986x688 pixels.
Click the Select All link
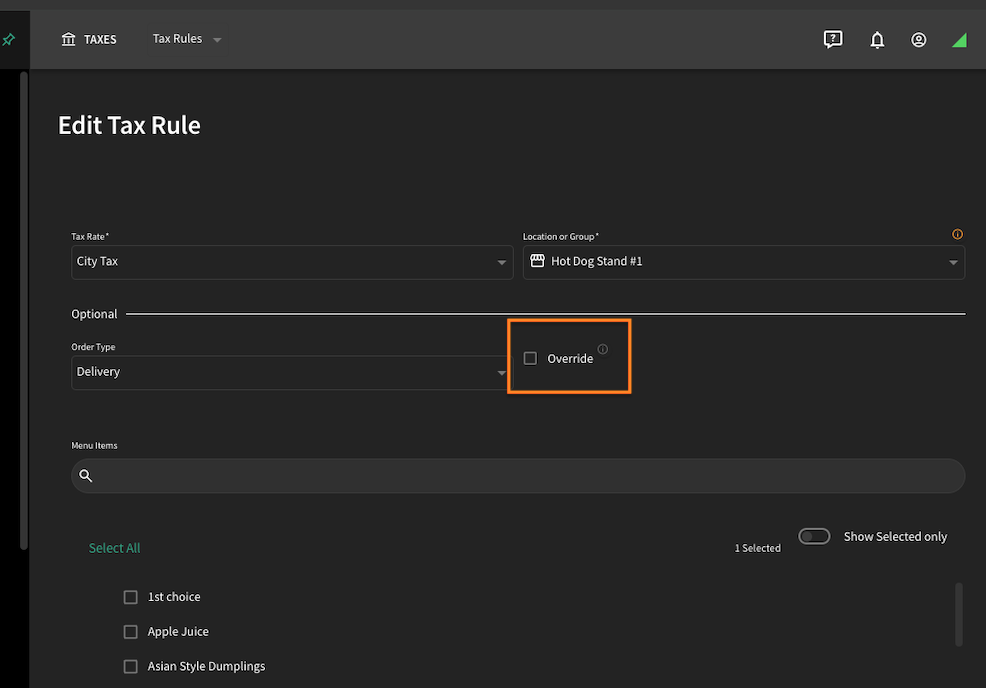(114, 548)
